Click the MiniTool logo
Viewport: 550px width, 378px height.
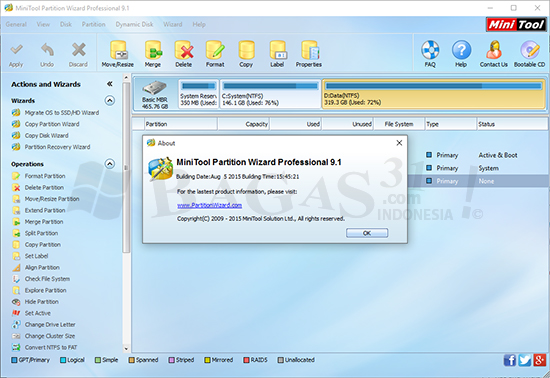pyautogui.click(x=516, y=25)
